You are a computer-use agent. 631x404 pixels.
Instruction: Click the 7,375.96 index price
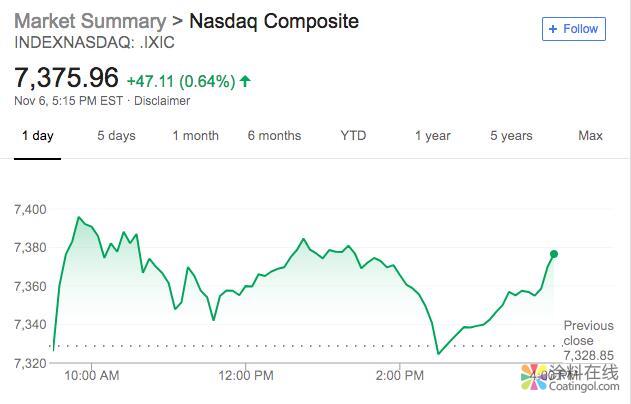66,77
